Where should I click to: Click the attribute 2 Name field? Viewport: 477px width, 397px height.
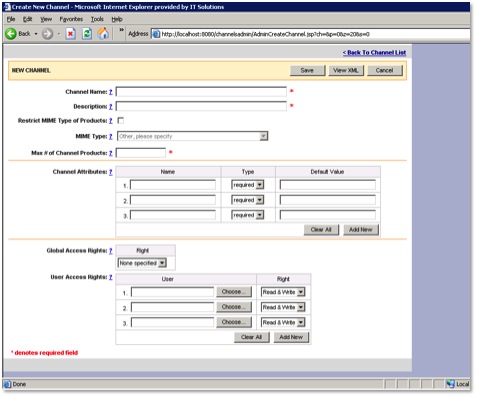(173, 200)
